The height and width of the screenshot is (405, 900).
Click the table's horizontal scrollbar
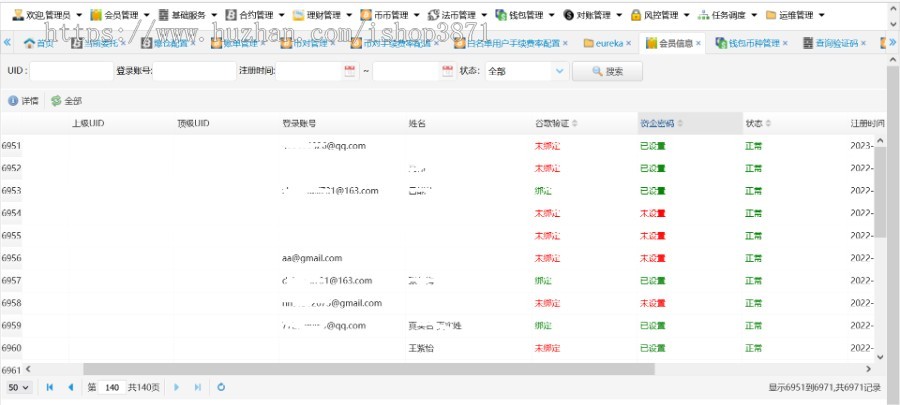[x=368, y=369]
